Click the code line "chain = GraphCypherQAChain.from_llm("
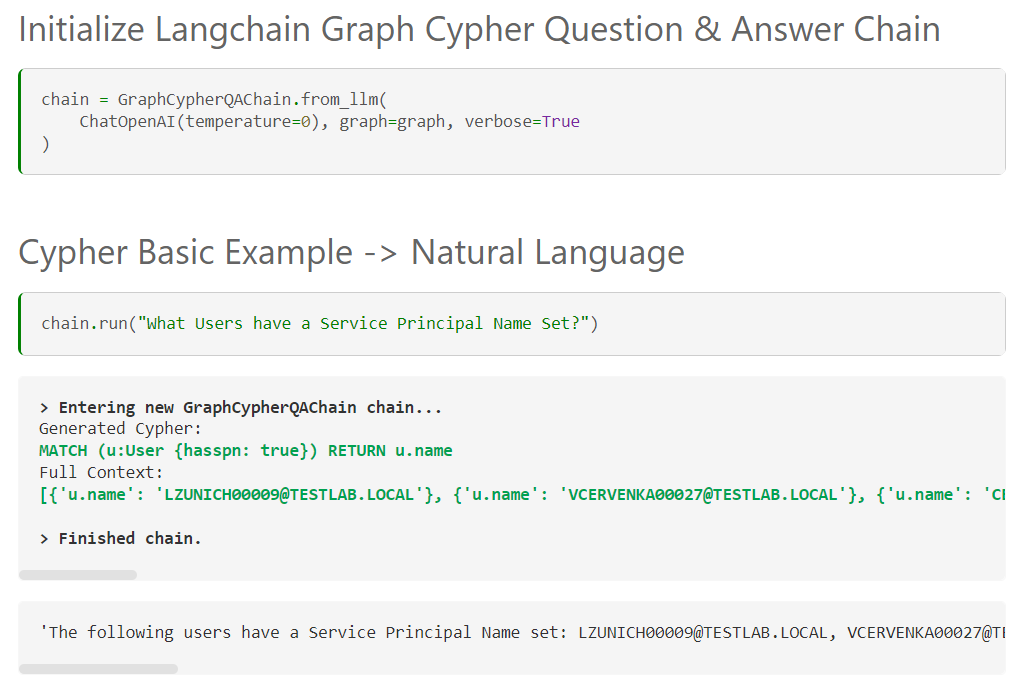This screenshot has height=692, width=1027. 214,100
